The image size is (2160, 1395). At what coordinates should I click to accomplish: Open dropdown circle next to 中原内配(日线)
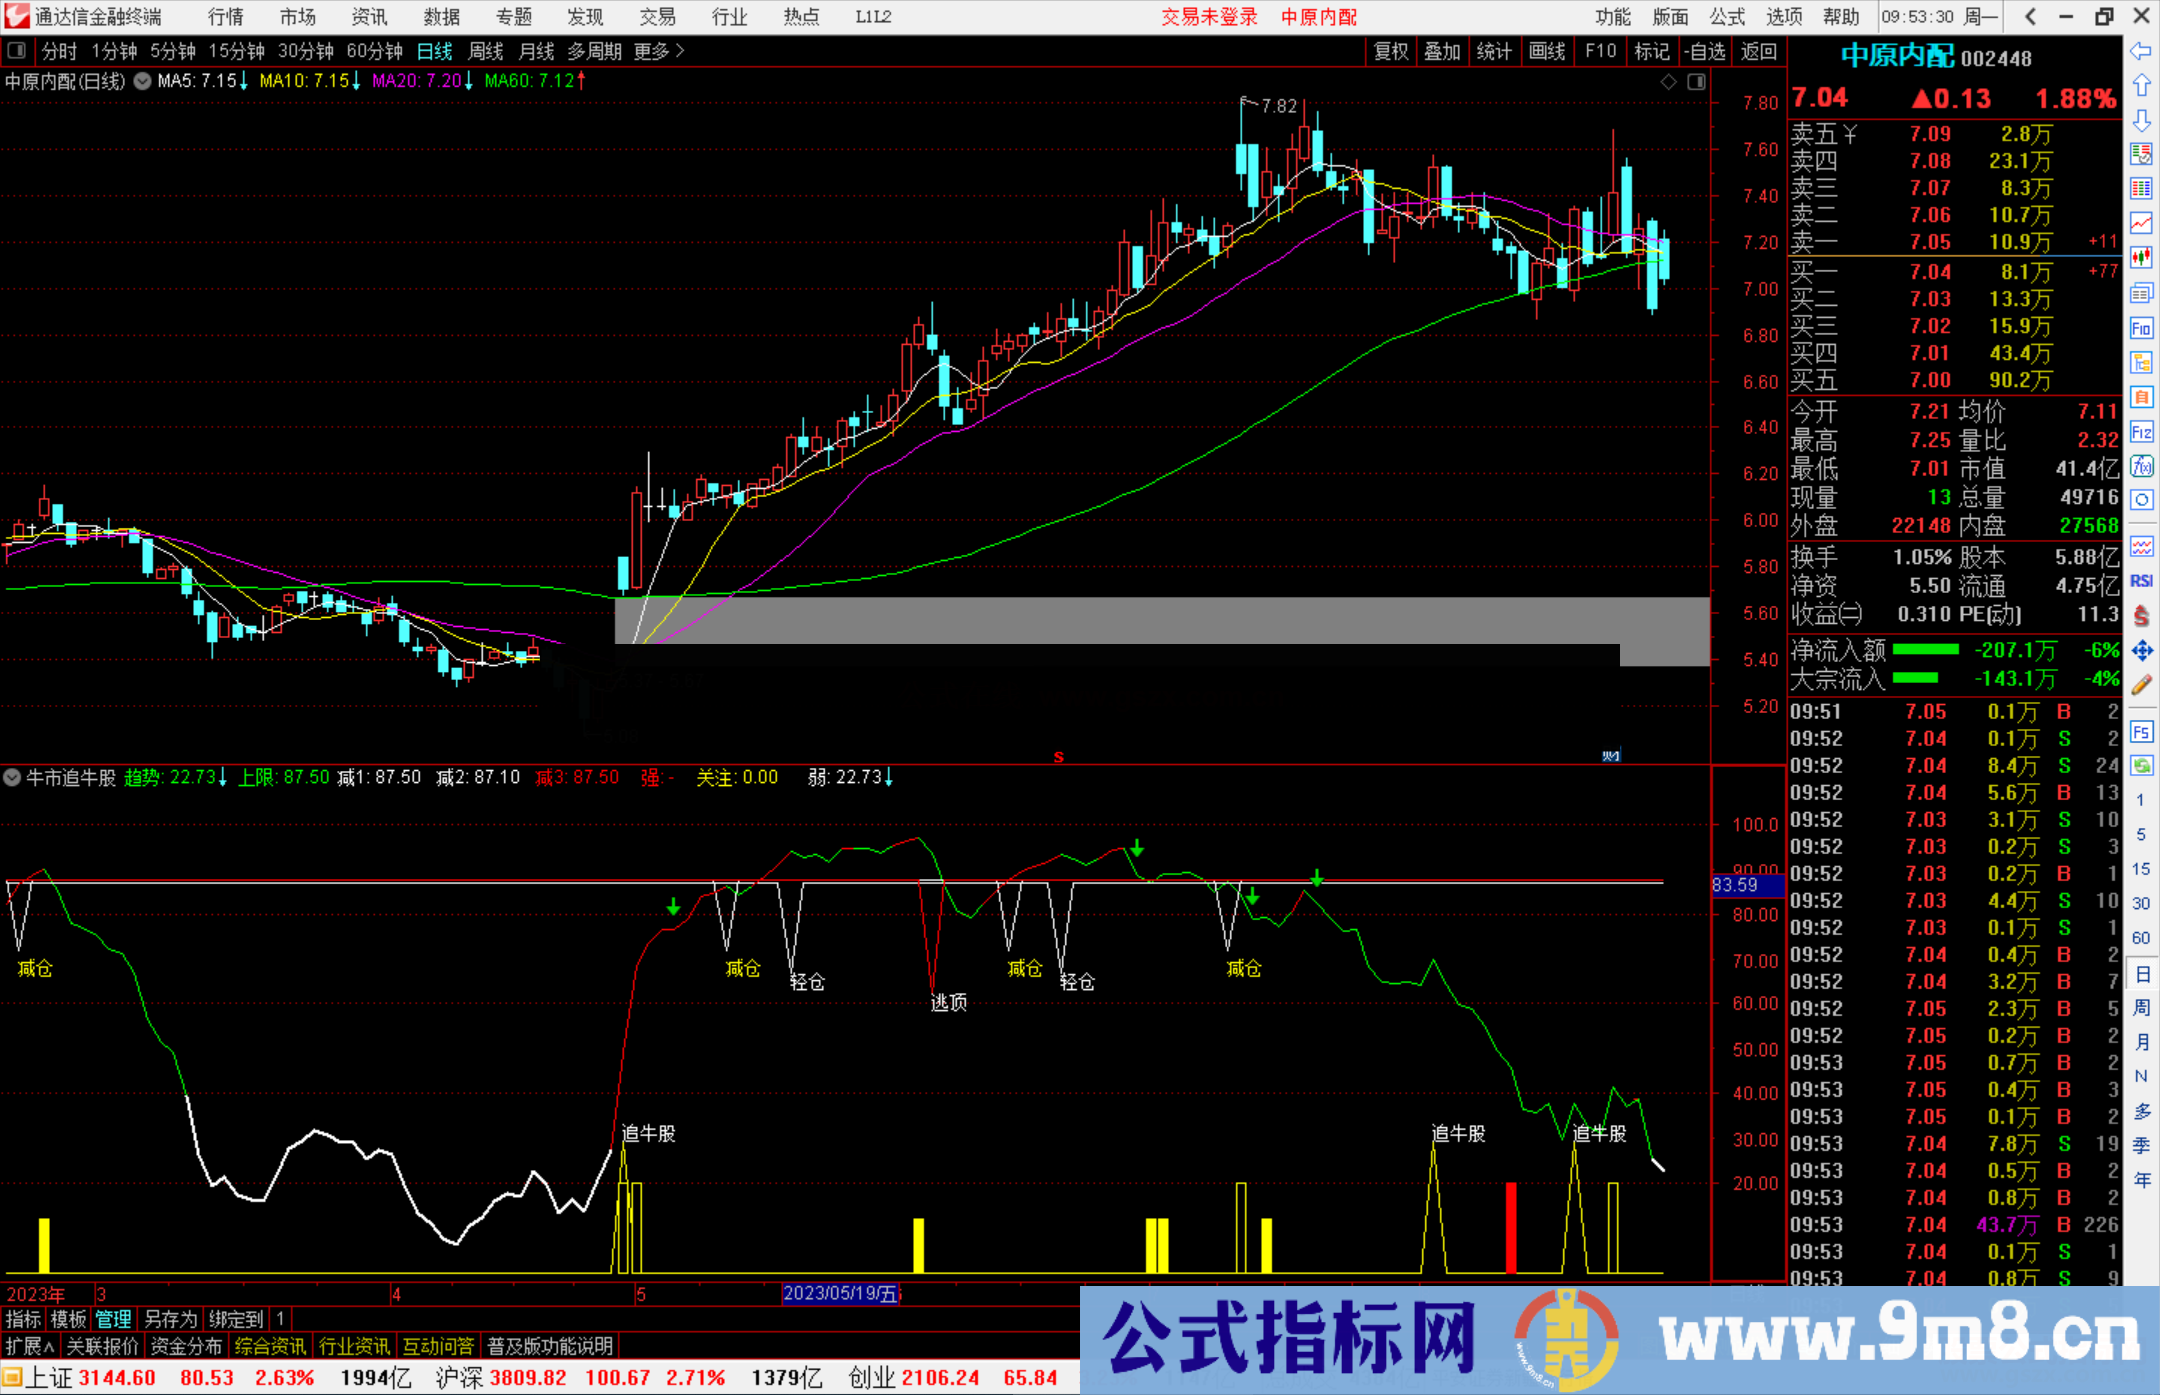point(142,81)
